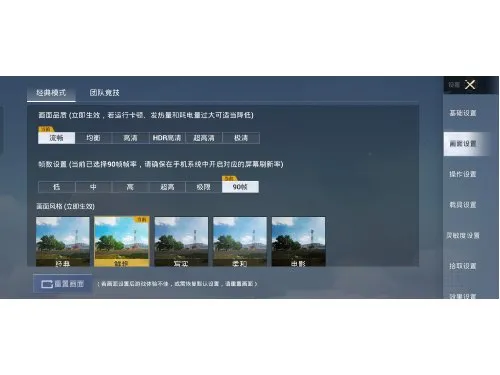Set frame rate to 超高
The height and width of the screenshot is (375, 500).
tap(167, 187)
